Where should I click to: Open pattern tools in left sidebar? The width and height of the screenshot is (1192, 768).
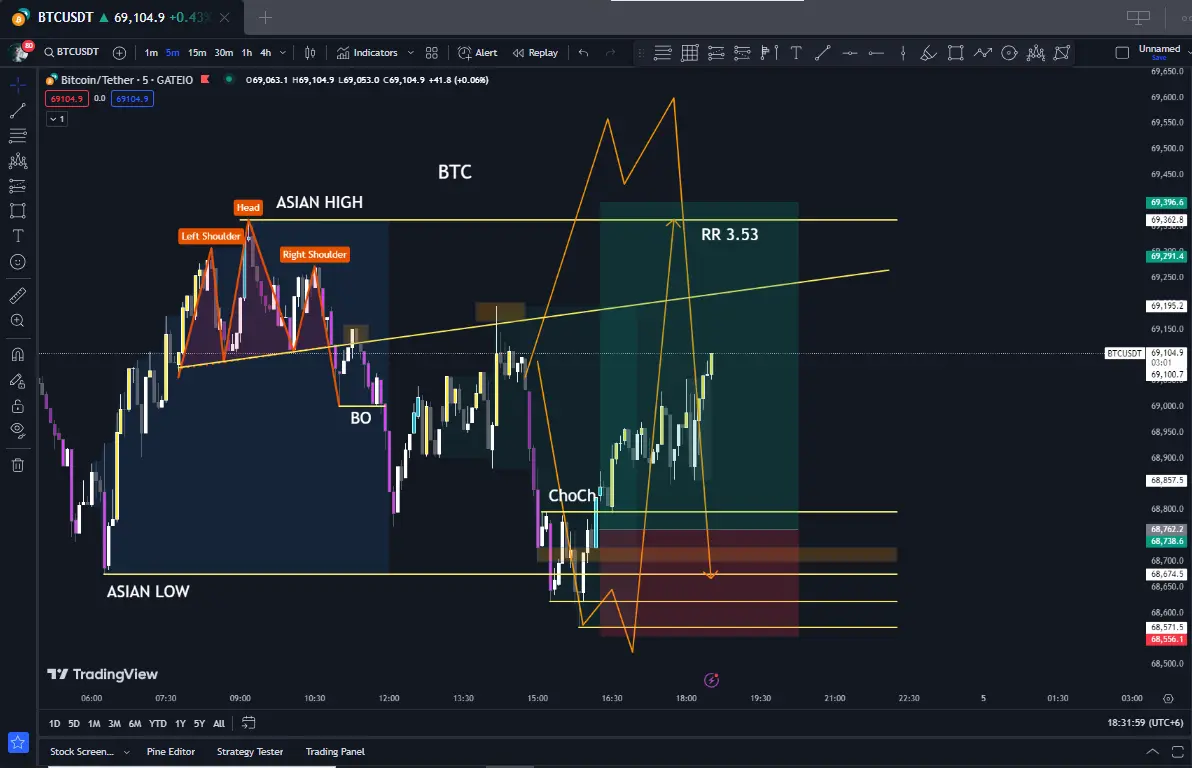point(17,161)
